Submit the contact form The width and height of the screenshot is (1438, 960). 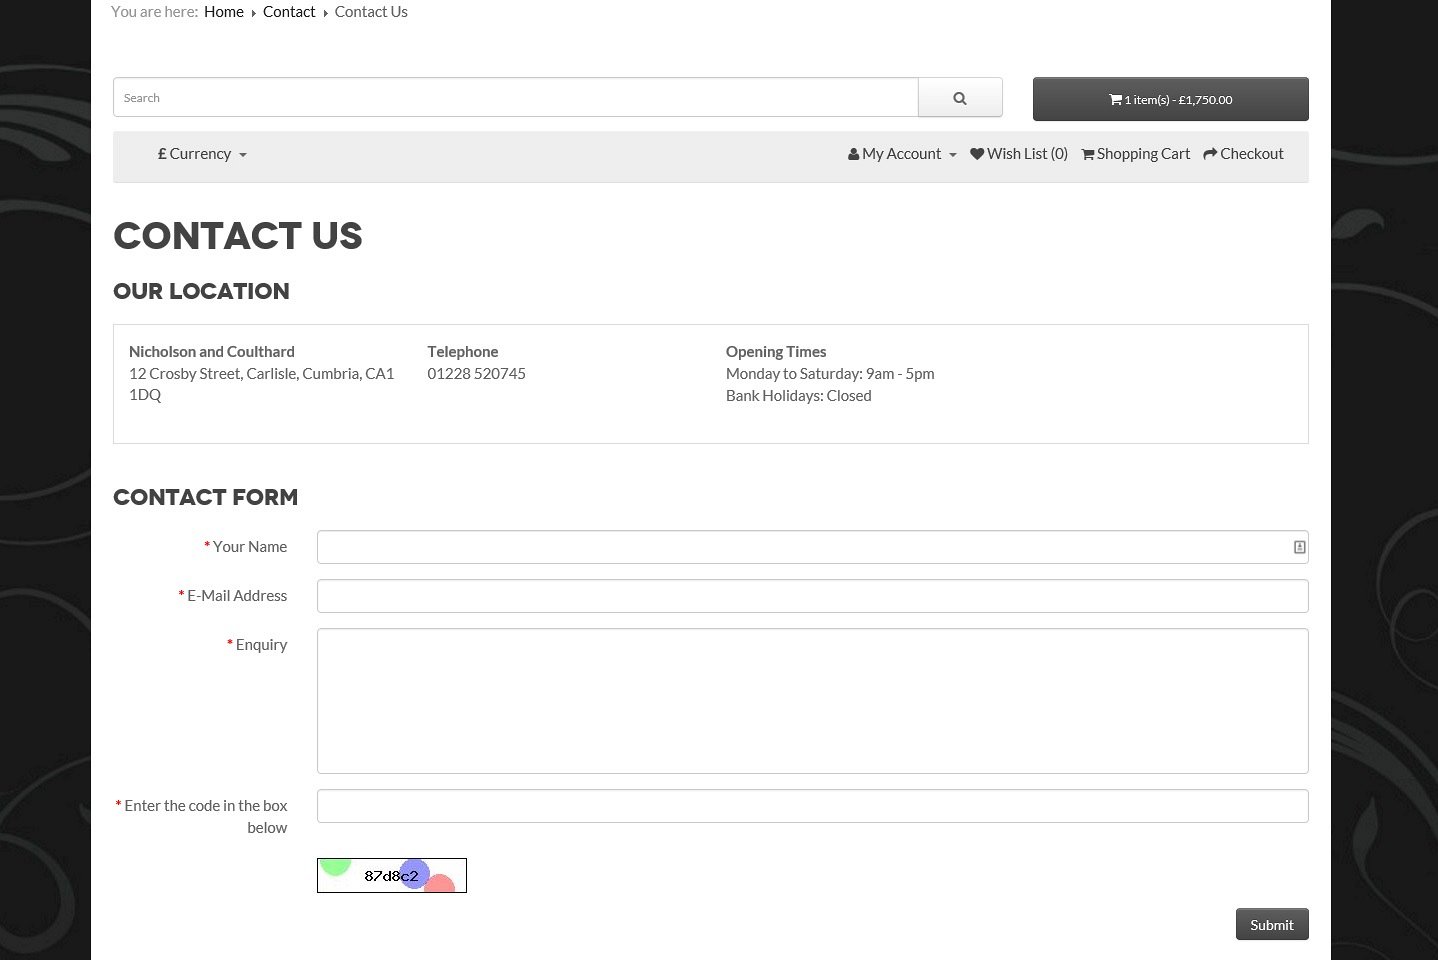click(1271, 925)
